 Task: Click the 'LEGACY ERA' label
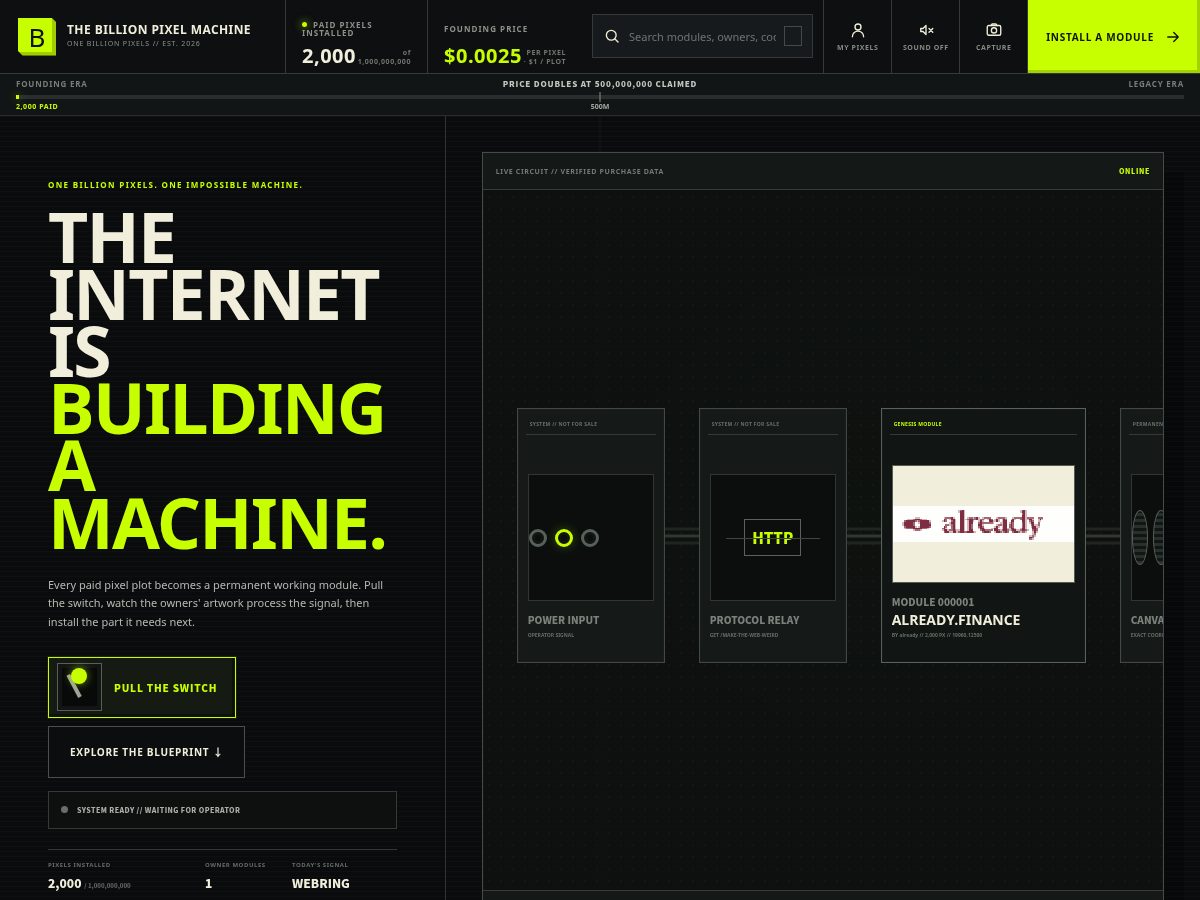[1156, 84]
